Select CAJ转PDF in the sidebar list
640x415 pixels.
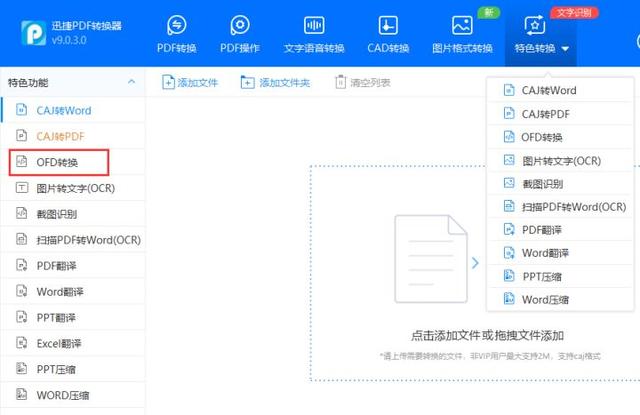pos(73,136)
